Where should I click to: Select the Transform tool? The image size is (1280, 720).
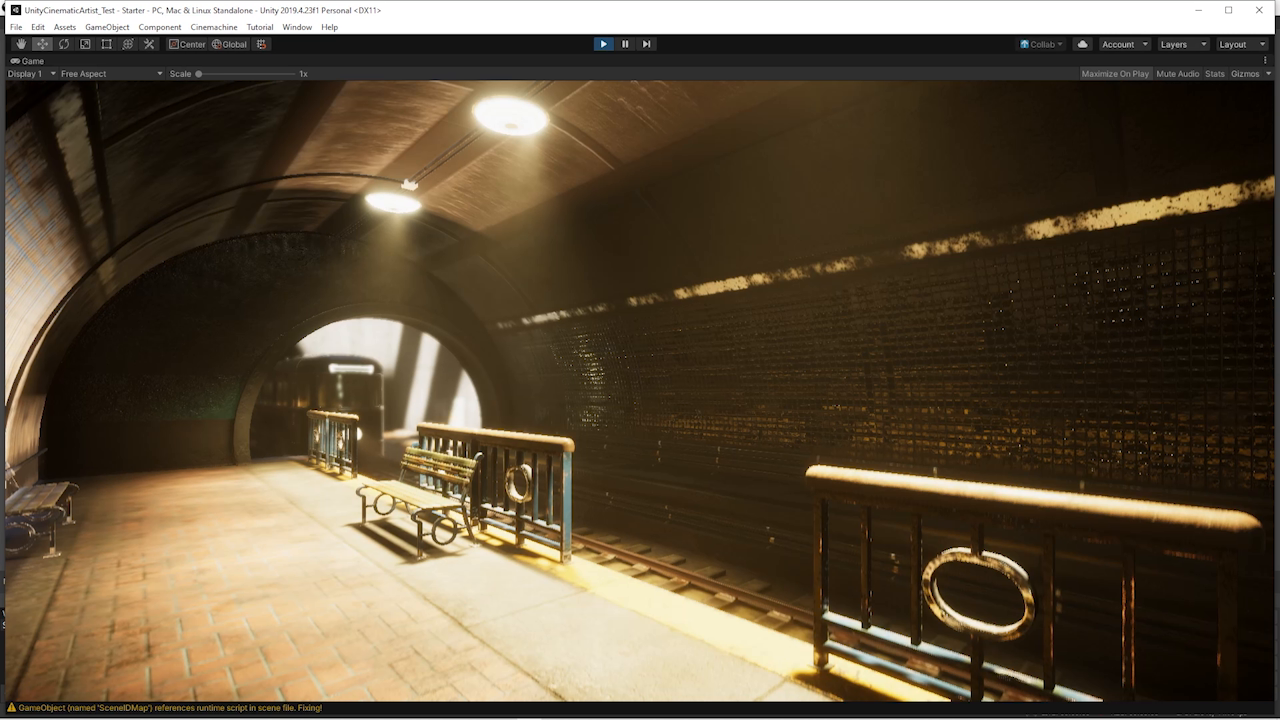coord(128,44)
